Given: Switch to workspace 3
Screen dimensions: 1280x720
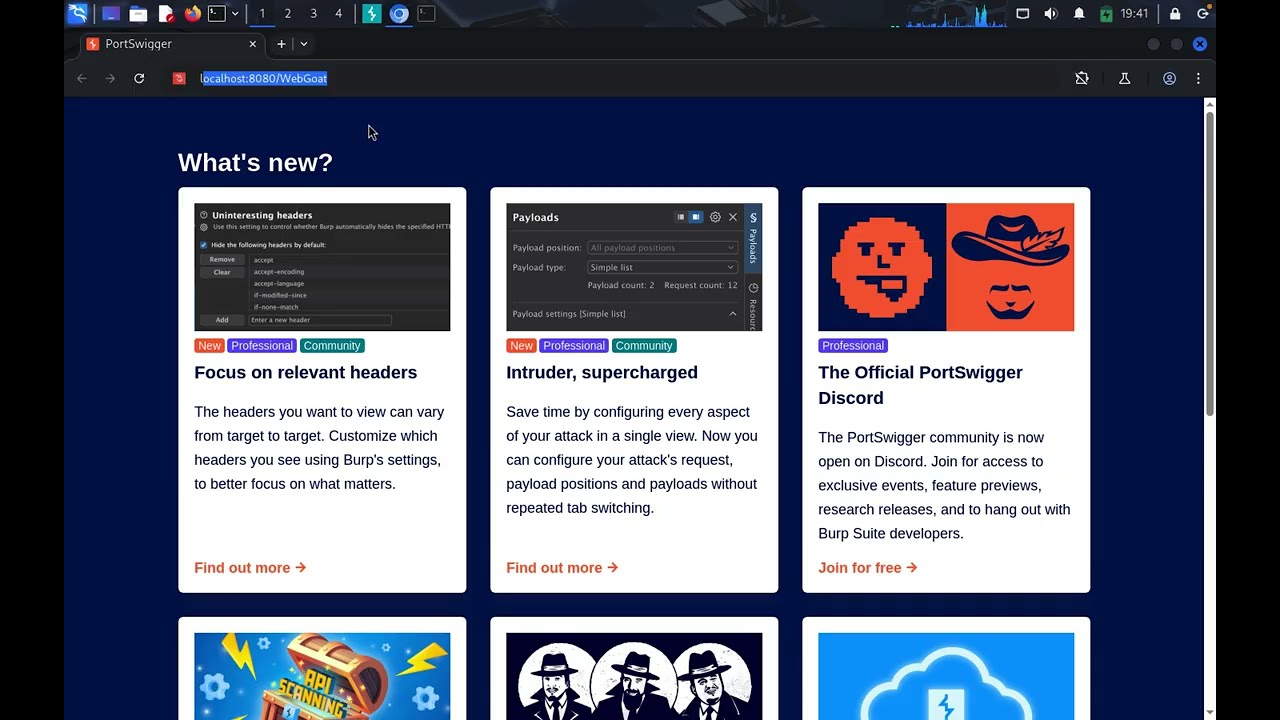Looking at the screenshot, I should [x=313, y=14].
